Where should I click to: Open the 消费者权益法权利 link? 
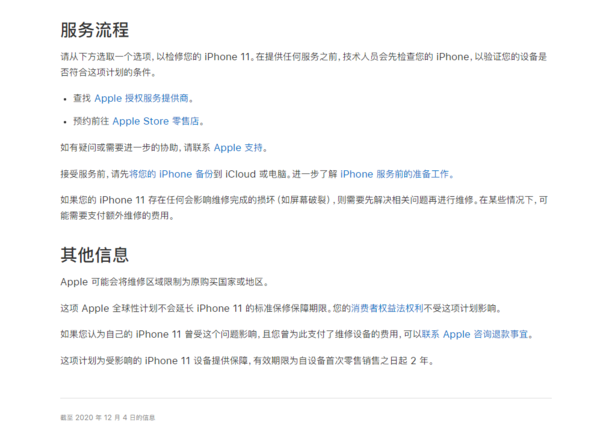(387, 308)
